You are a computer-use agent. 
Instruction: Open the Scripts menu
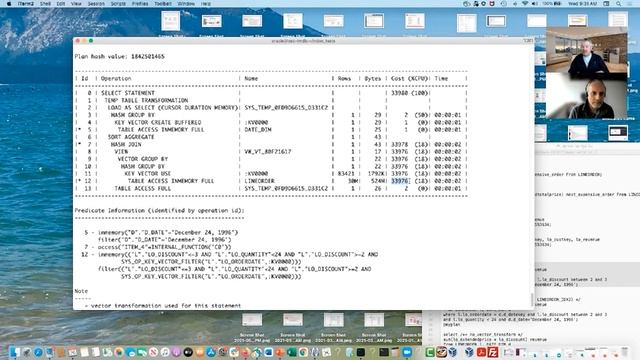[x=118, y=3]
